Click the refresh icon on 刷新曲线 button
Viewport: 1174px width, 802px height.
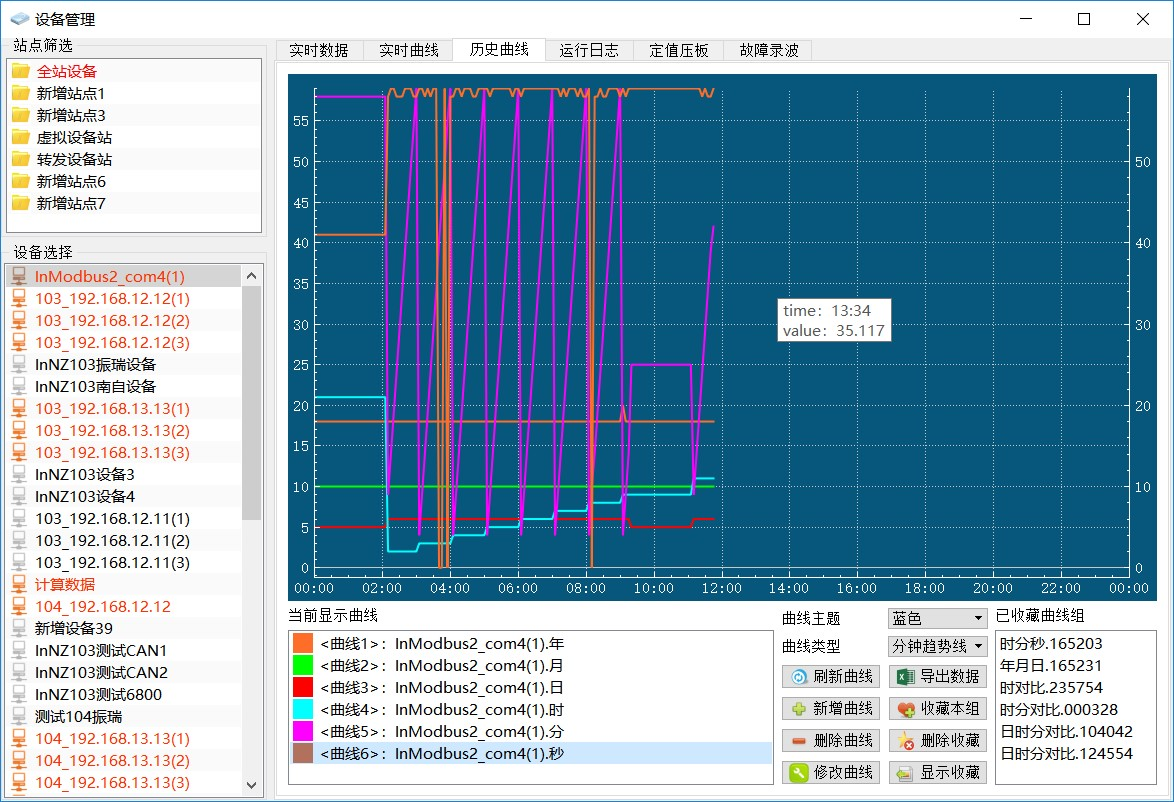tap(799, 677)
